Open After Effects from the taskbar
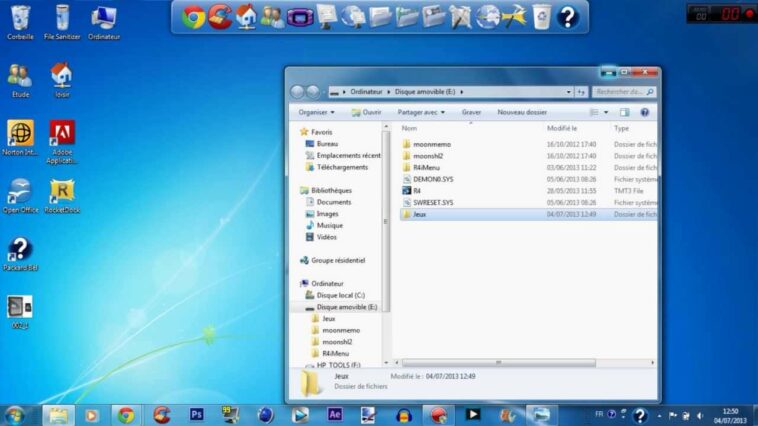Image resolution: width=758 pixels, height=426 pixels. (x=335, y=414)
